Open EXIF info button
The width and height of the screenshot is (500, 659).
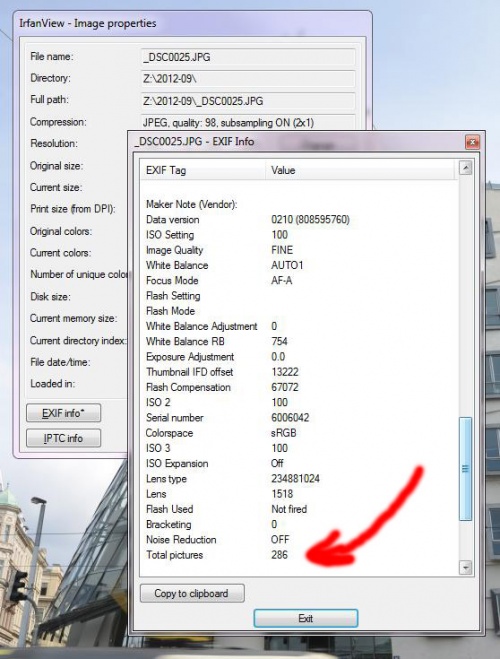63,413
